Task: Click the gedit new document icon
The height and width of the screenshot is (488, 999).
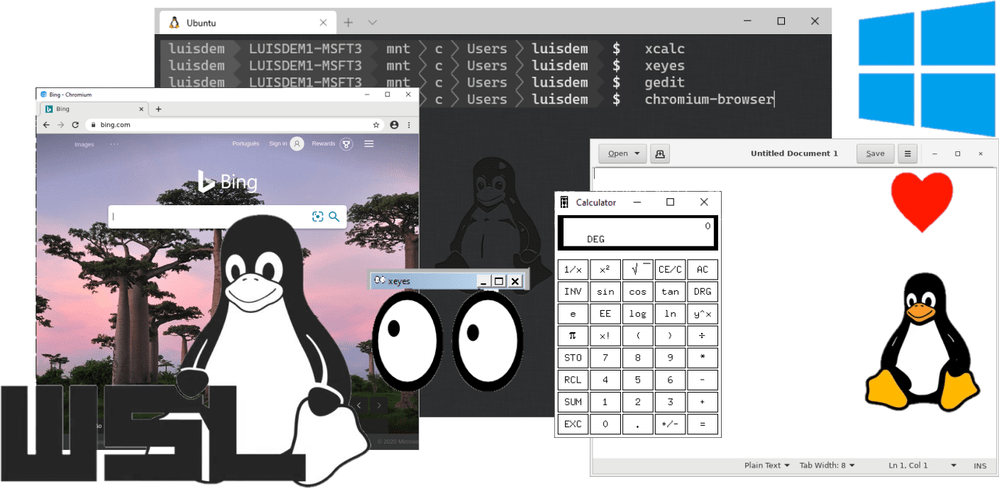Action: click(x=659, y=154)
